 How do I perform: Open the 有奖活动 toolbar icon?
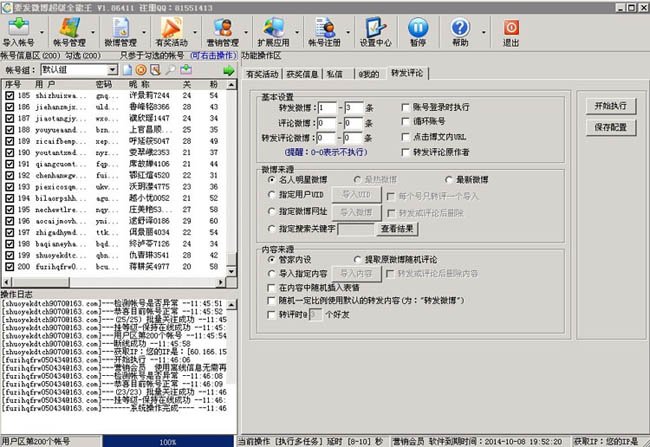(x=172, y=32)
